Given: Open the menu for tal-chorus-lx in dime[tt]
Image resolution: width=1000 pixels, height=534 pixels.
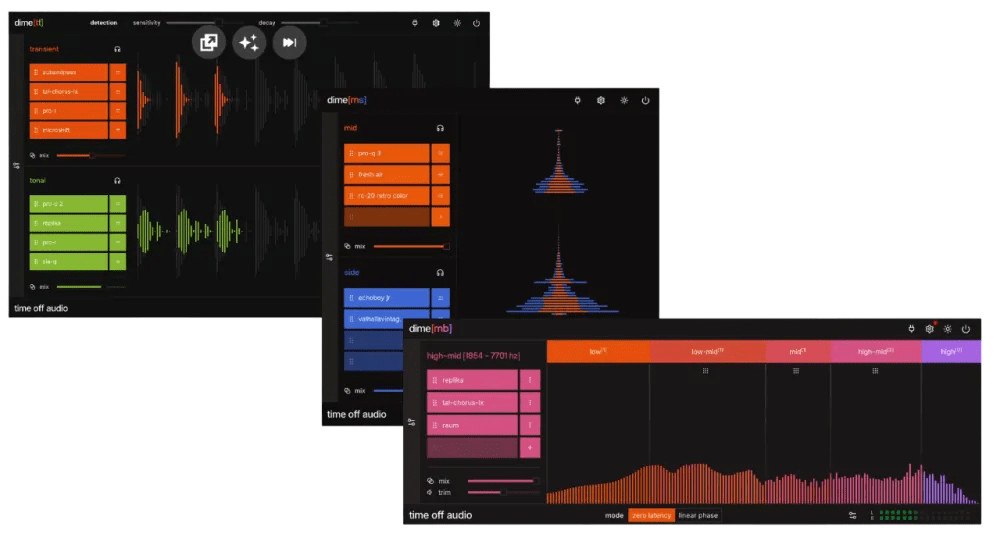Looking at the screenshot, I should pos(117,92).
